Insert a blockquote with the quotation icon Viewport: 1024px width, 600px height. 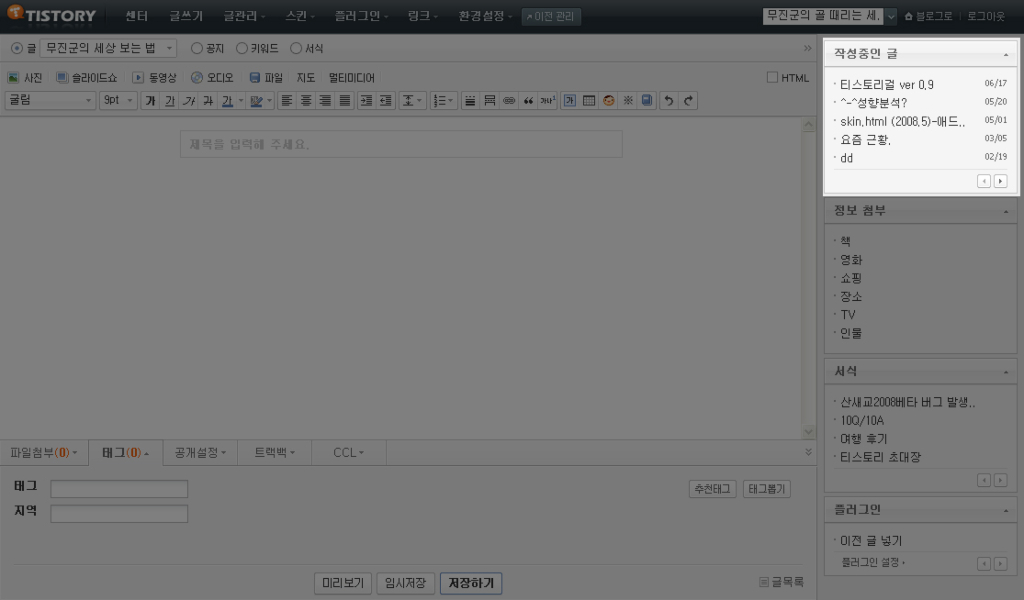tap(528, 101)
